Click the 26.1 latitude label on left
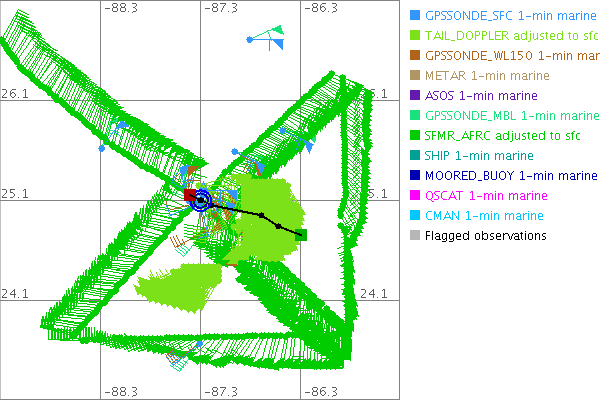 click(x=15, y=94)
